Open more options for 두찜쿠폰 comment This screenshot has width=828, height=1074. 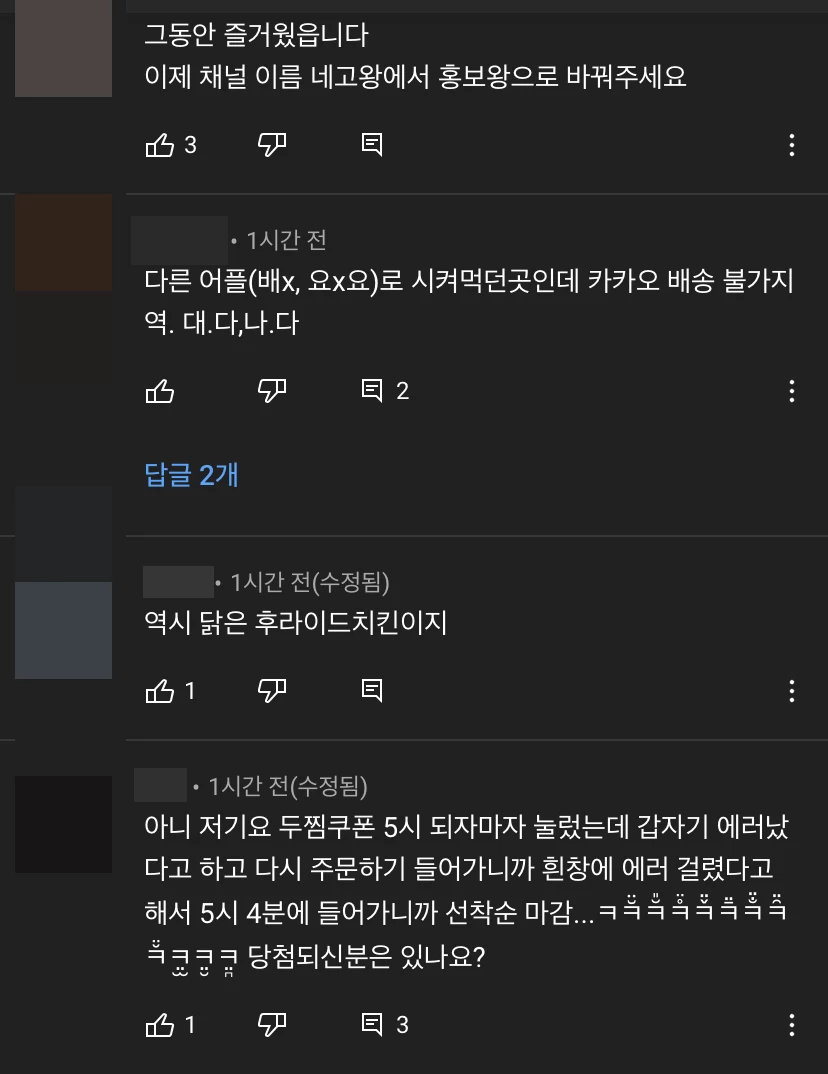coord(792,1025)
